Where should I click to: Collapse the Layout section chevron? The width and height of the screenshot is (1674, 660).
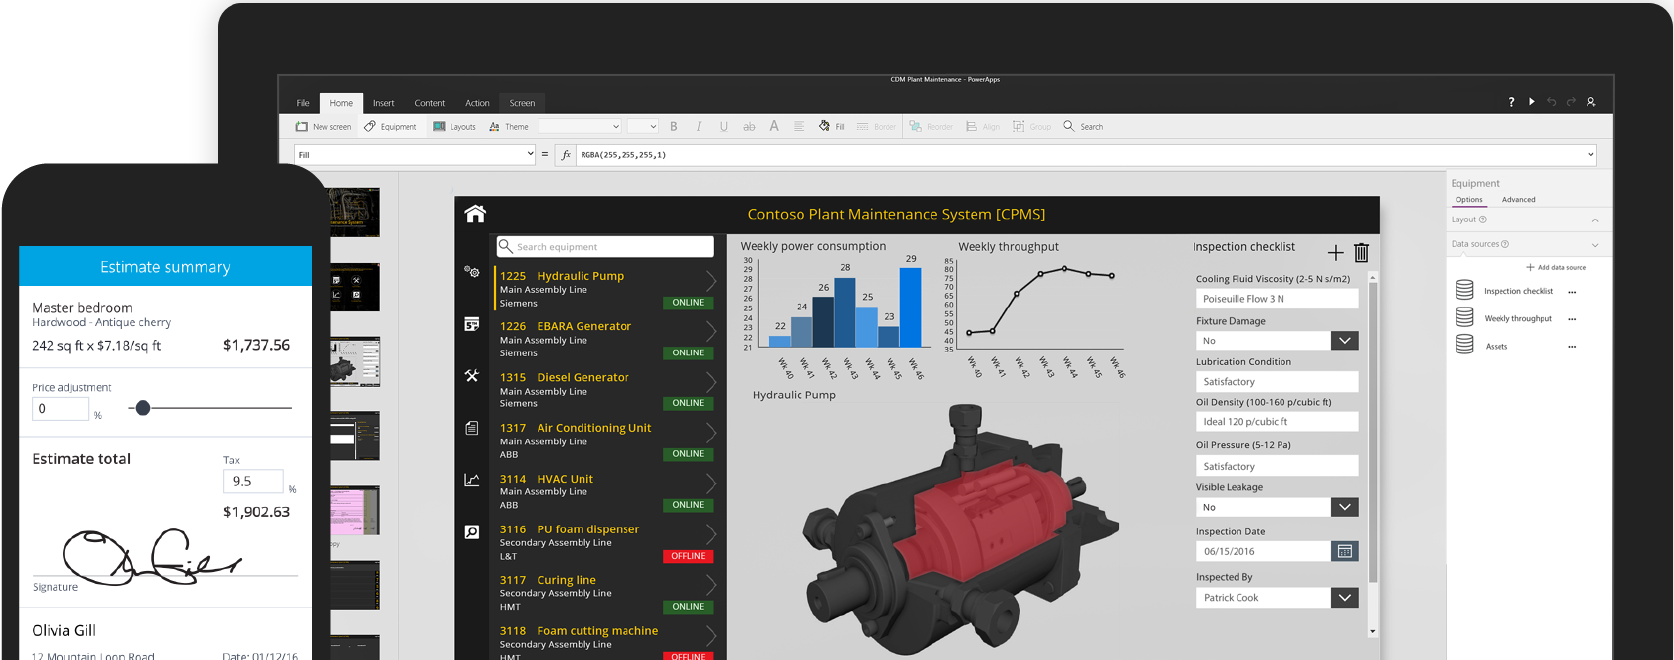(x=1595, y=220)
